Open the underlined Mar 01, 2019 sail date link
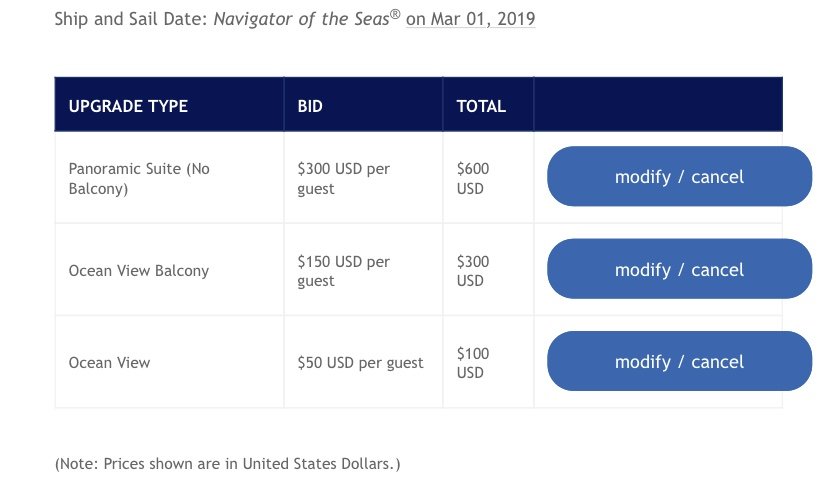The image size is (828, 500). (x=471, y=19)
